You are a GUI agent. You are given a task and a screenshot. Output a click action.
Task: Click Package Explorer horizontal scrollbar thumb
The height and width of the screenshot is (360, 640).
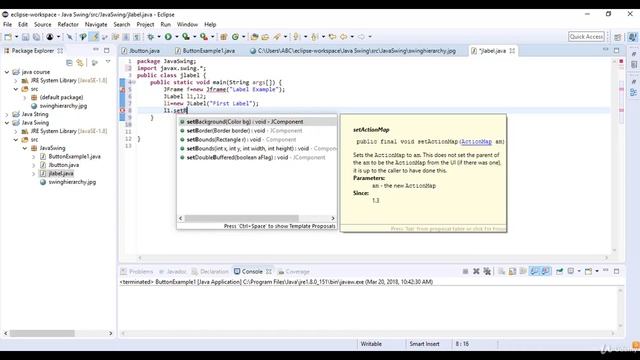point(42,333)
